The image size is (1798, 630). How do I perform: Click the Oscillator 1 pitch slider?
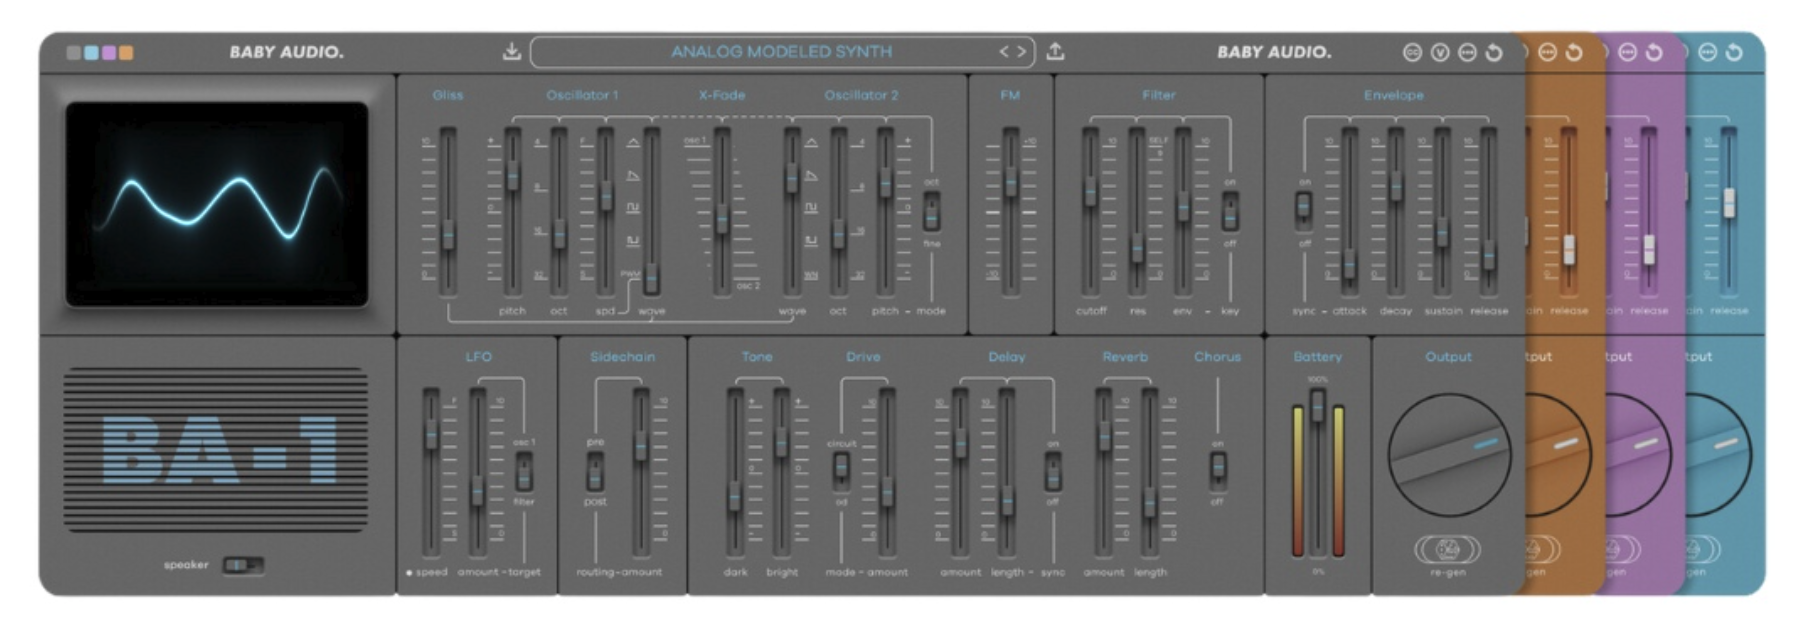pos(512,211)
